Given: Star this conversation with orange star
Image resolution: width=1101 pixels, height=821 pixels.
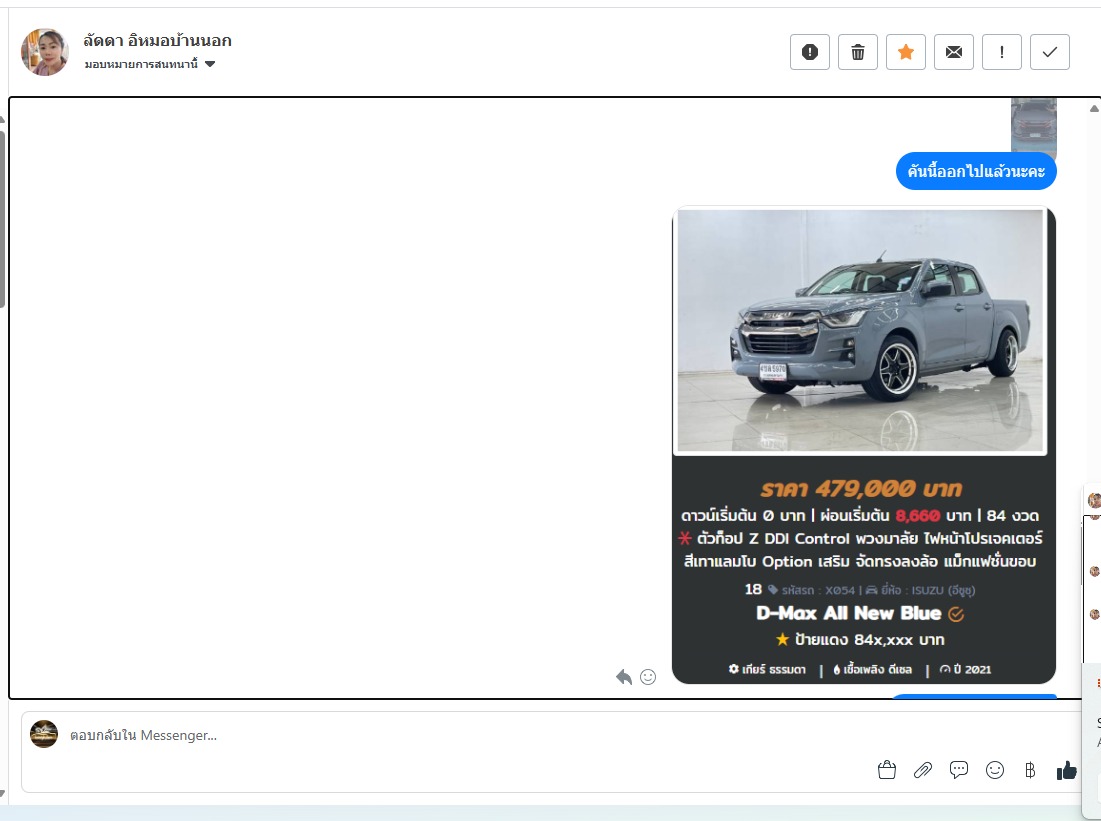Looking at the screenshot, I should click(x=906, y=52).
